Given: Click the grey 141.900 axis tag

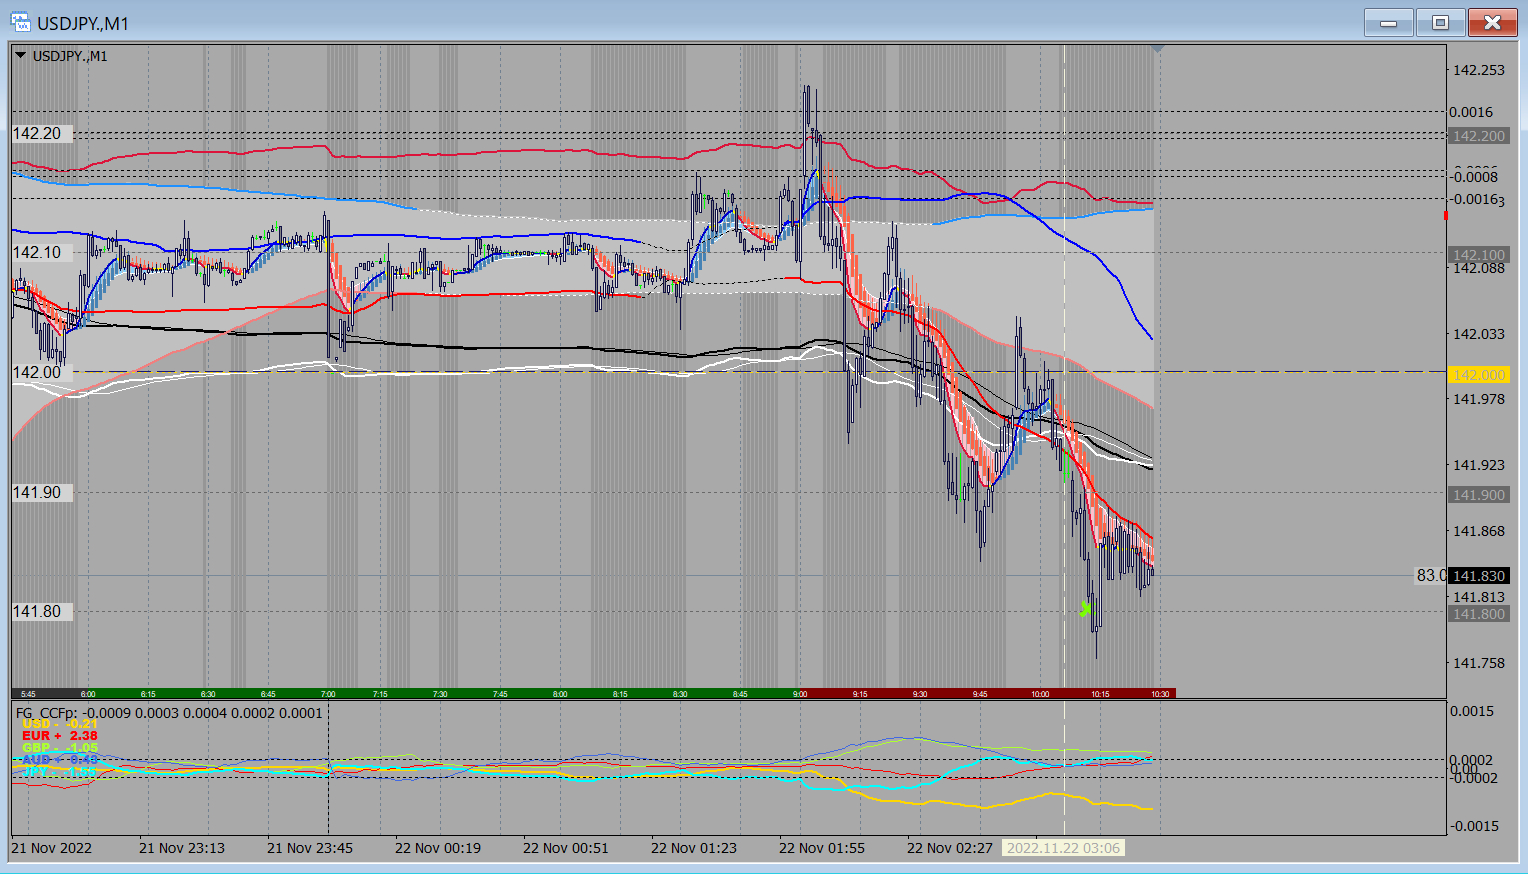Looking at the screenshot, I should pyautogui.click(x=1479, y=495).
